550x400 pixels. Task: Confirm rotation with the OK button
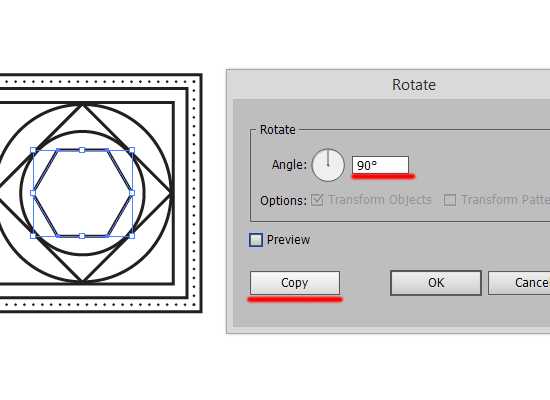coord(436,283)
